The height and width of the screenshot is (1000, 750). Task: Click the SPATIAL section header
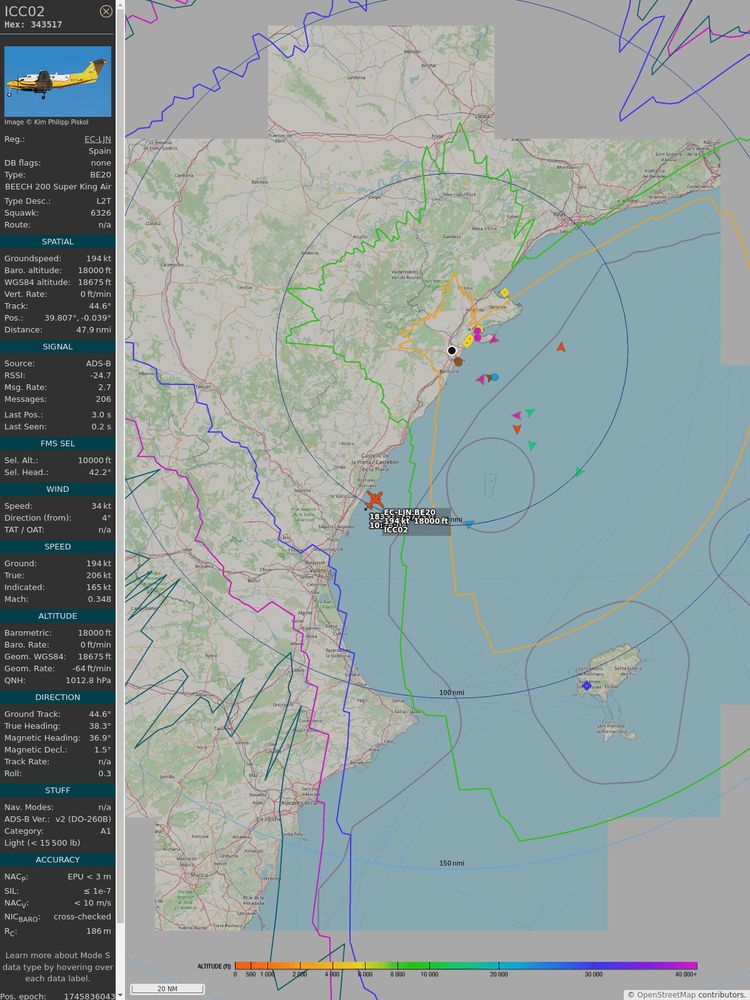[57, 242]
